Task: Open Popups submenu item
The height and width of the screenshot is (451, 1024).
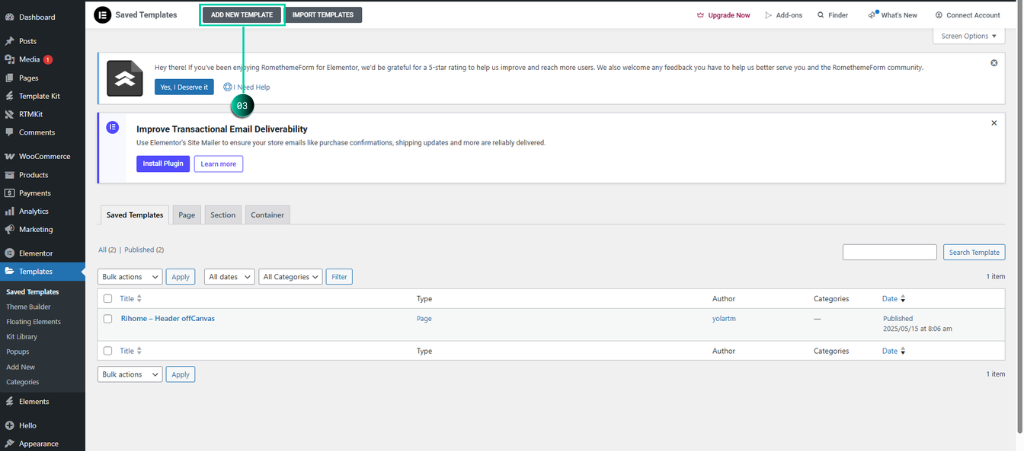Action: [x=18, y=352]
